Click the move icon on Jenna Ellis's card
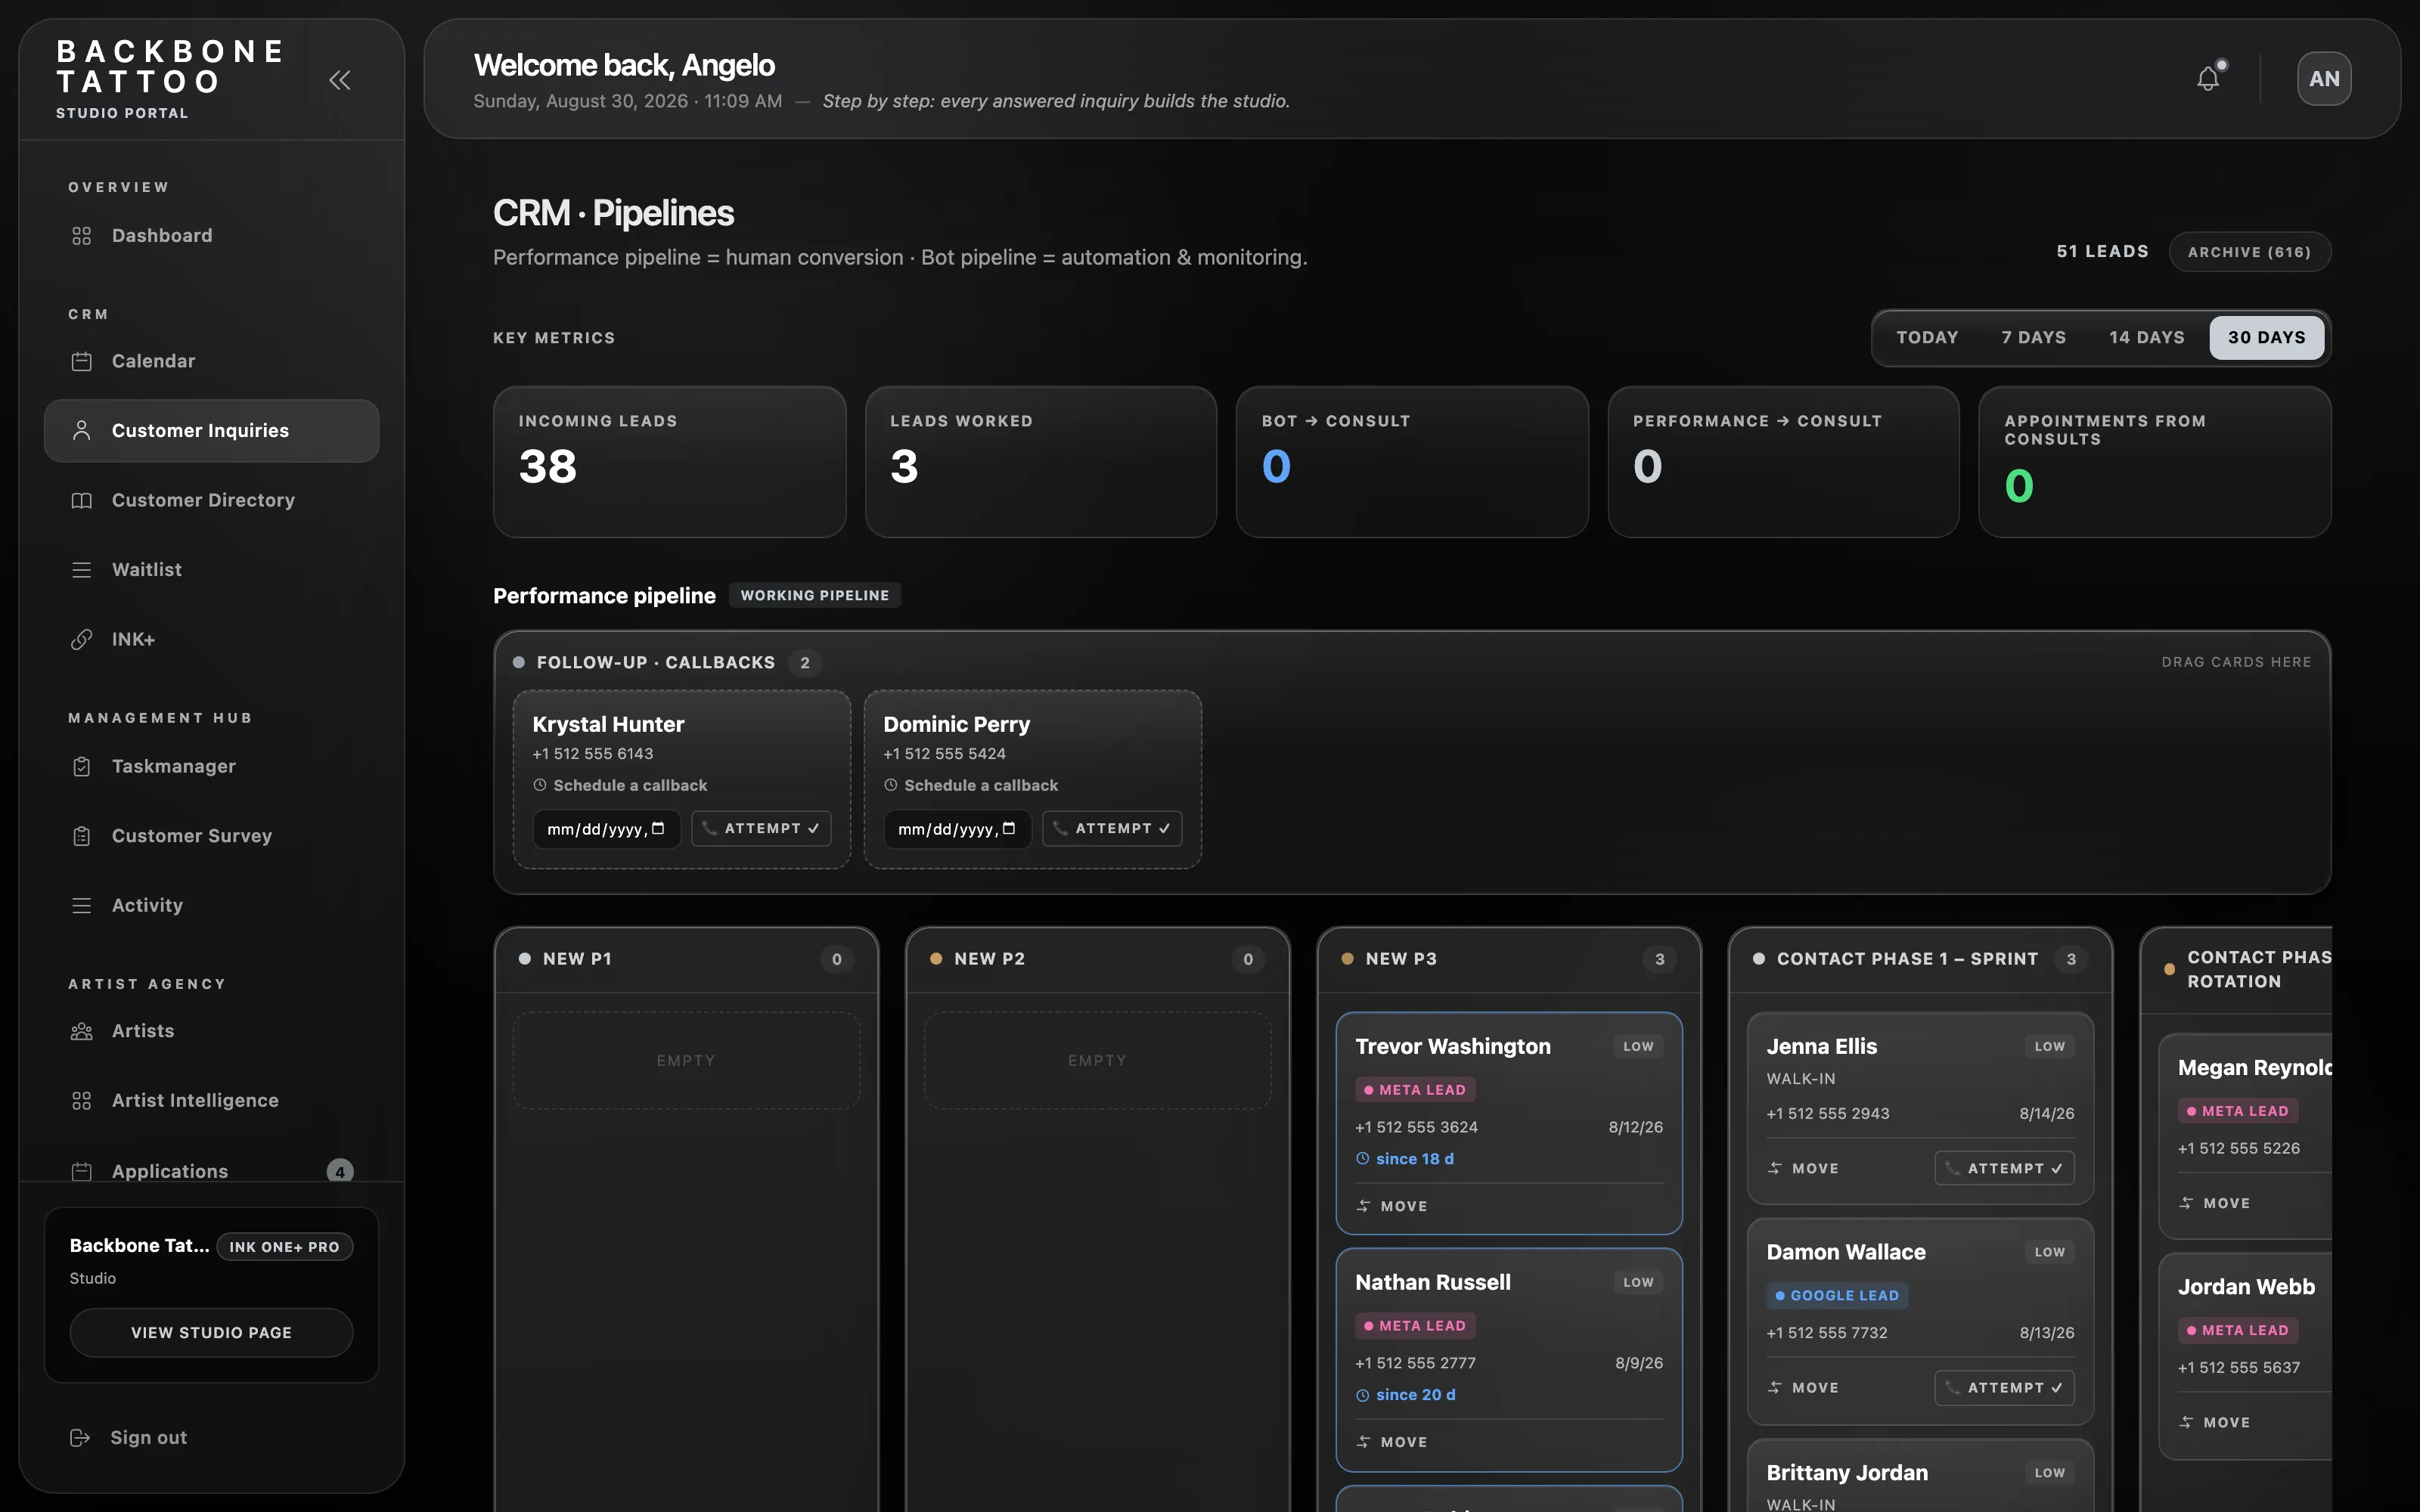 (x=1775, y=1168)
